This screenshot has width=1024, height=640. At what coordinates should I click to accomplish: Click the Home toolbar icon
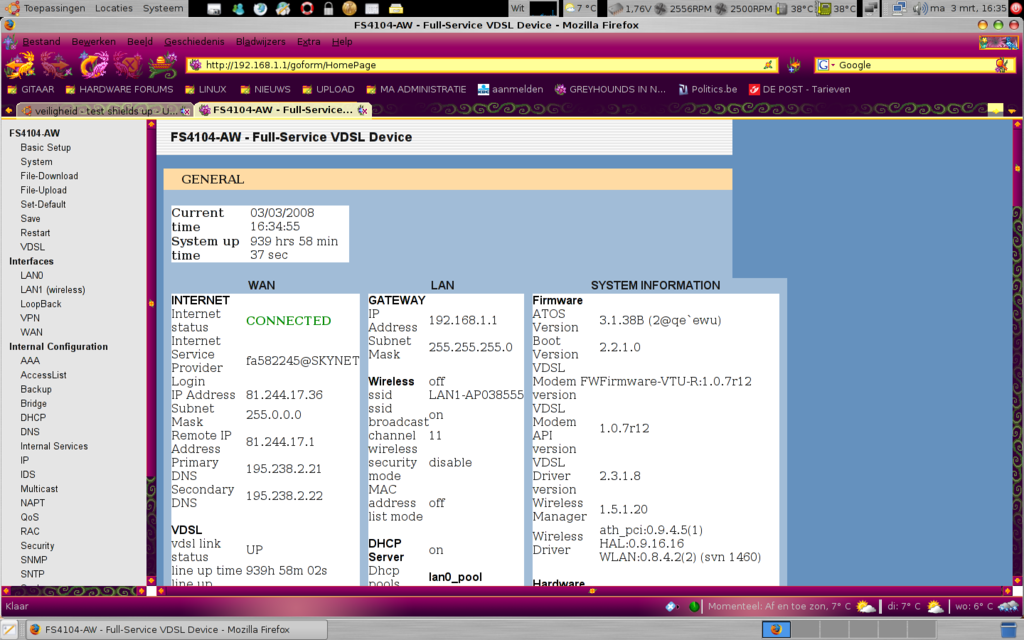(x=163, y=66)
